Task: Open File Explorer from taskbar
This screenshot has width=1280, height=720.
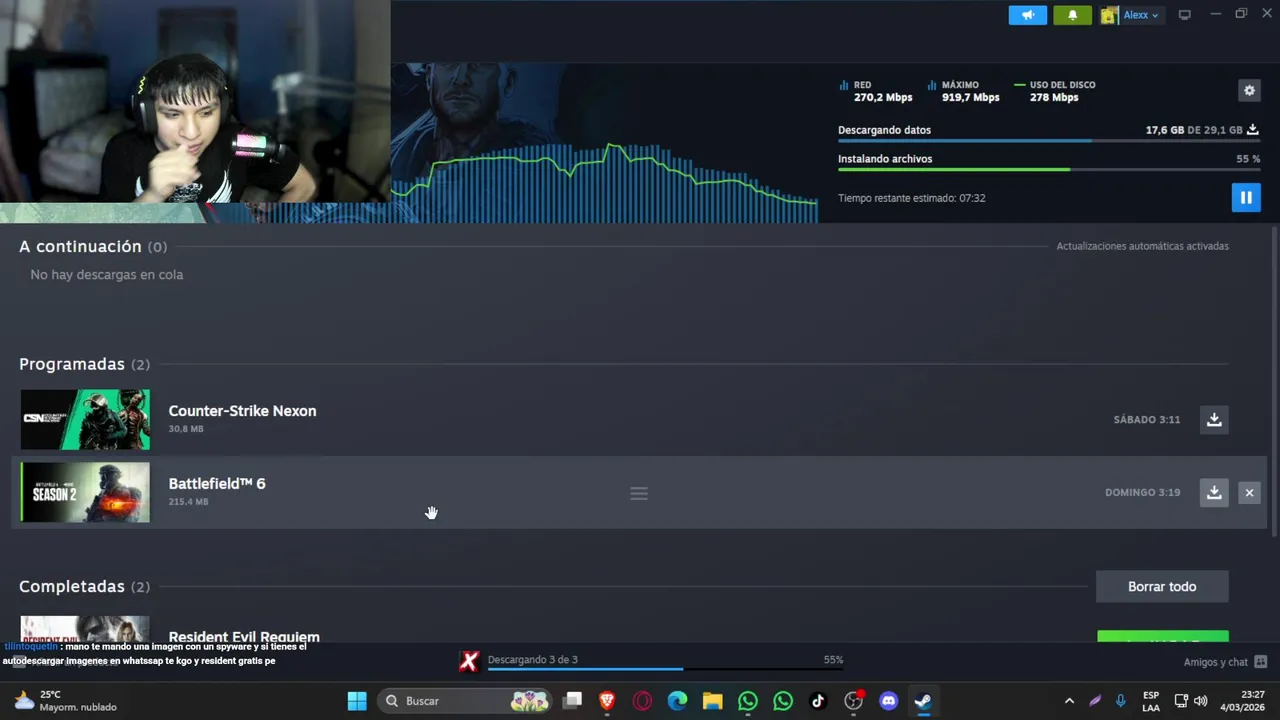Action: 712,701
